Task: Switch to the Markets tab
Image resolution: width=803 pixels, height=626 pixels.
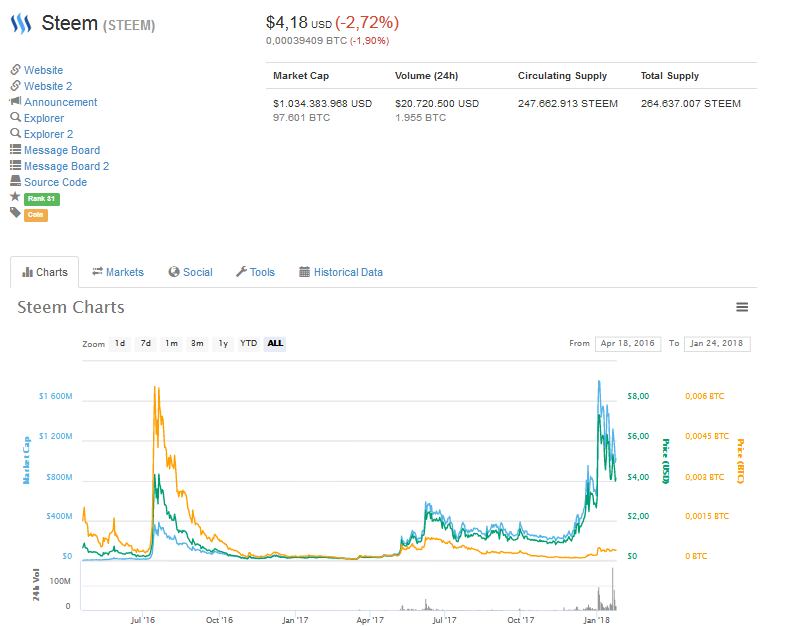Action: 118,272
